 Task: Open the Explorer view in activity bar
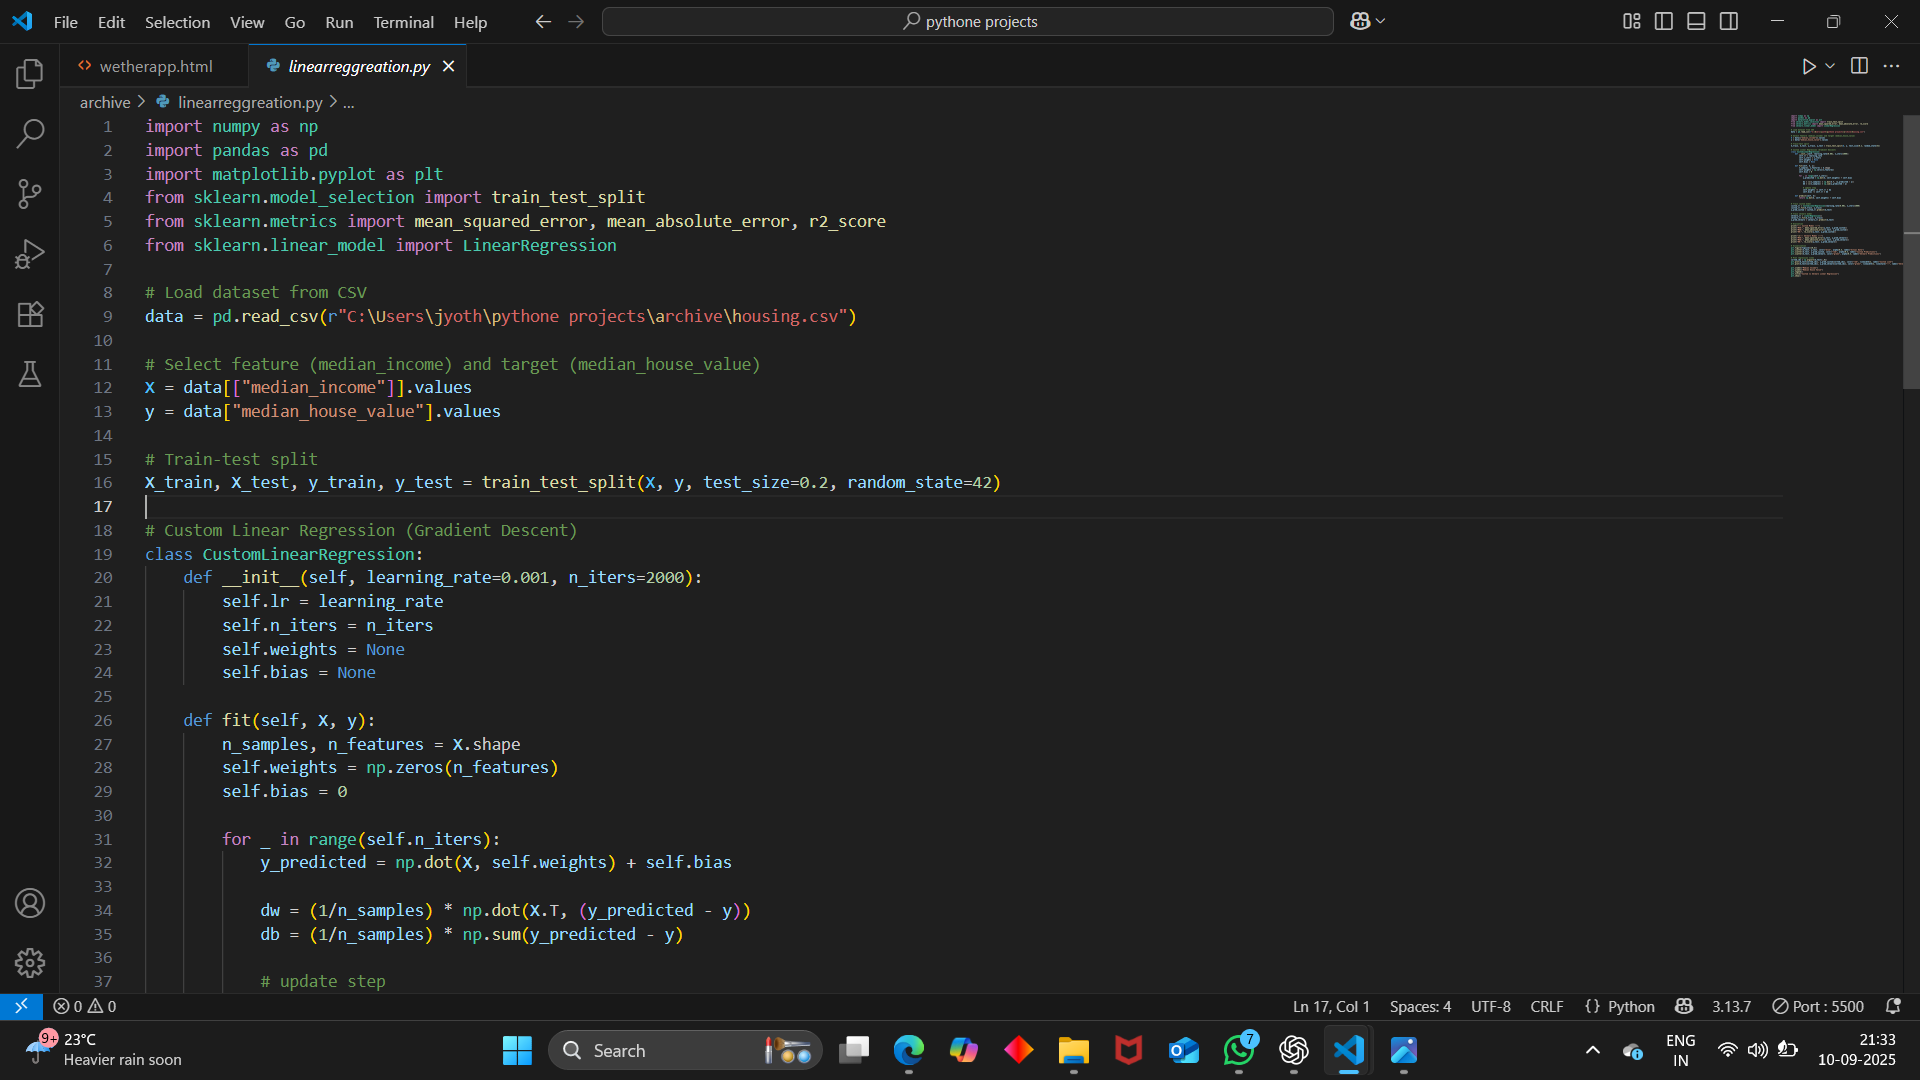pyautogui.click(x=30, y=73)
